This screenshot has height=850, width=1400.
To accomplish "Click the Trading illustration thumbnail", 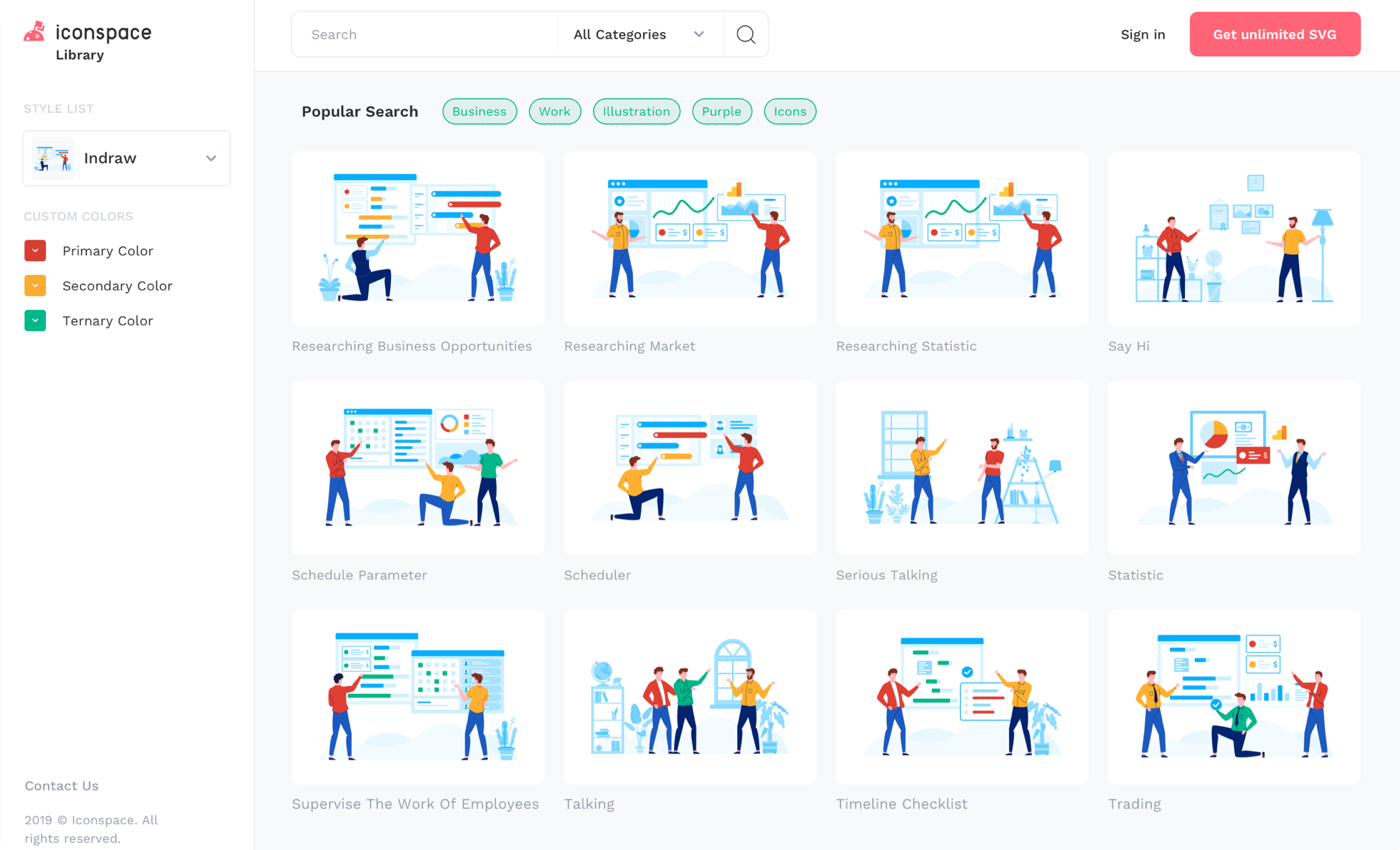I will 1234,697.
